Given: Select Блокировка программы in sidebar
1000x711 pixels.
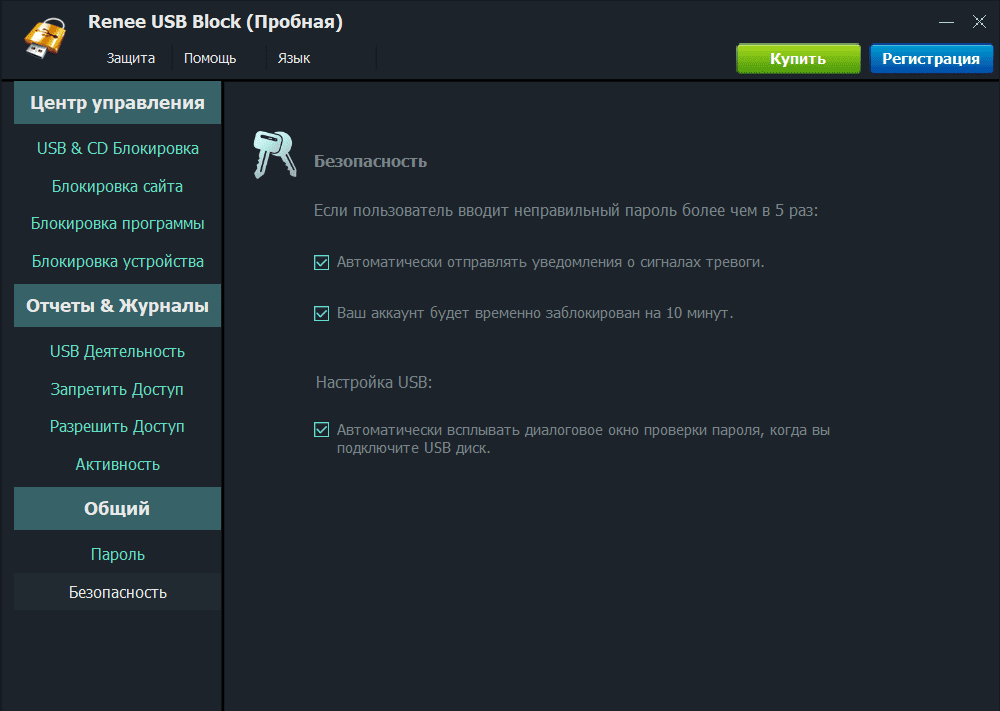Looking at the screenshot, I should [x=118, y=224].
